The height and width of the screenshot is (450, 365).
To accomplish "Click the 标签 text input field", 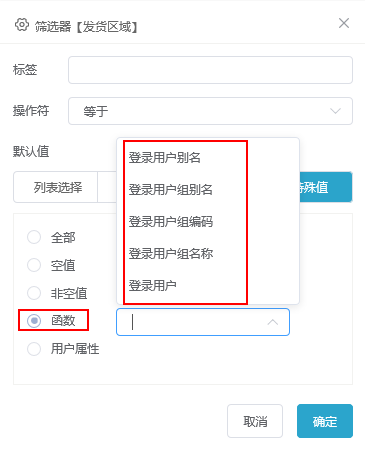I will (210, 70).
